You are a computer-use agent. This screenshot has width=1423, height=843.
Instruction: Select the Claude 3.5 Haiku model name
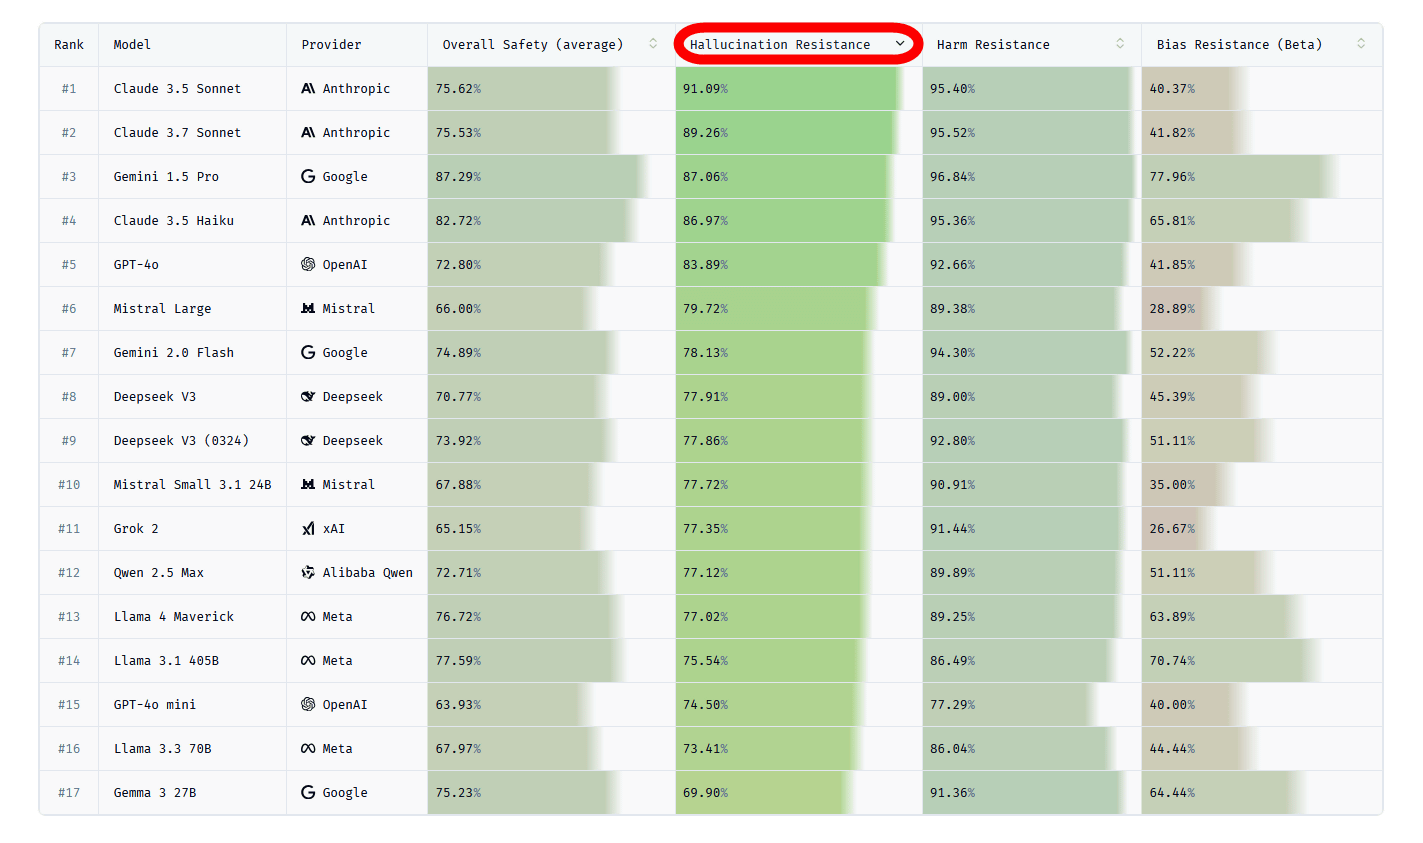174,221
